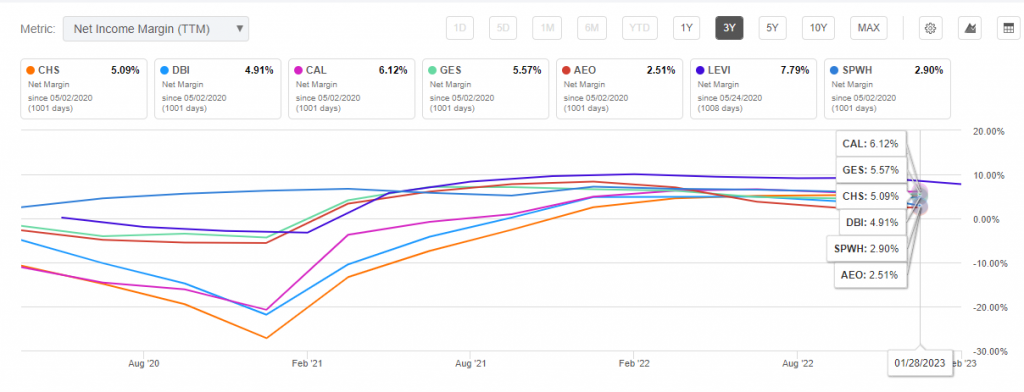Toggle the CHS series legend card
The image size is (1024, 392).
(x=84, y=89)
